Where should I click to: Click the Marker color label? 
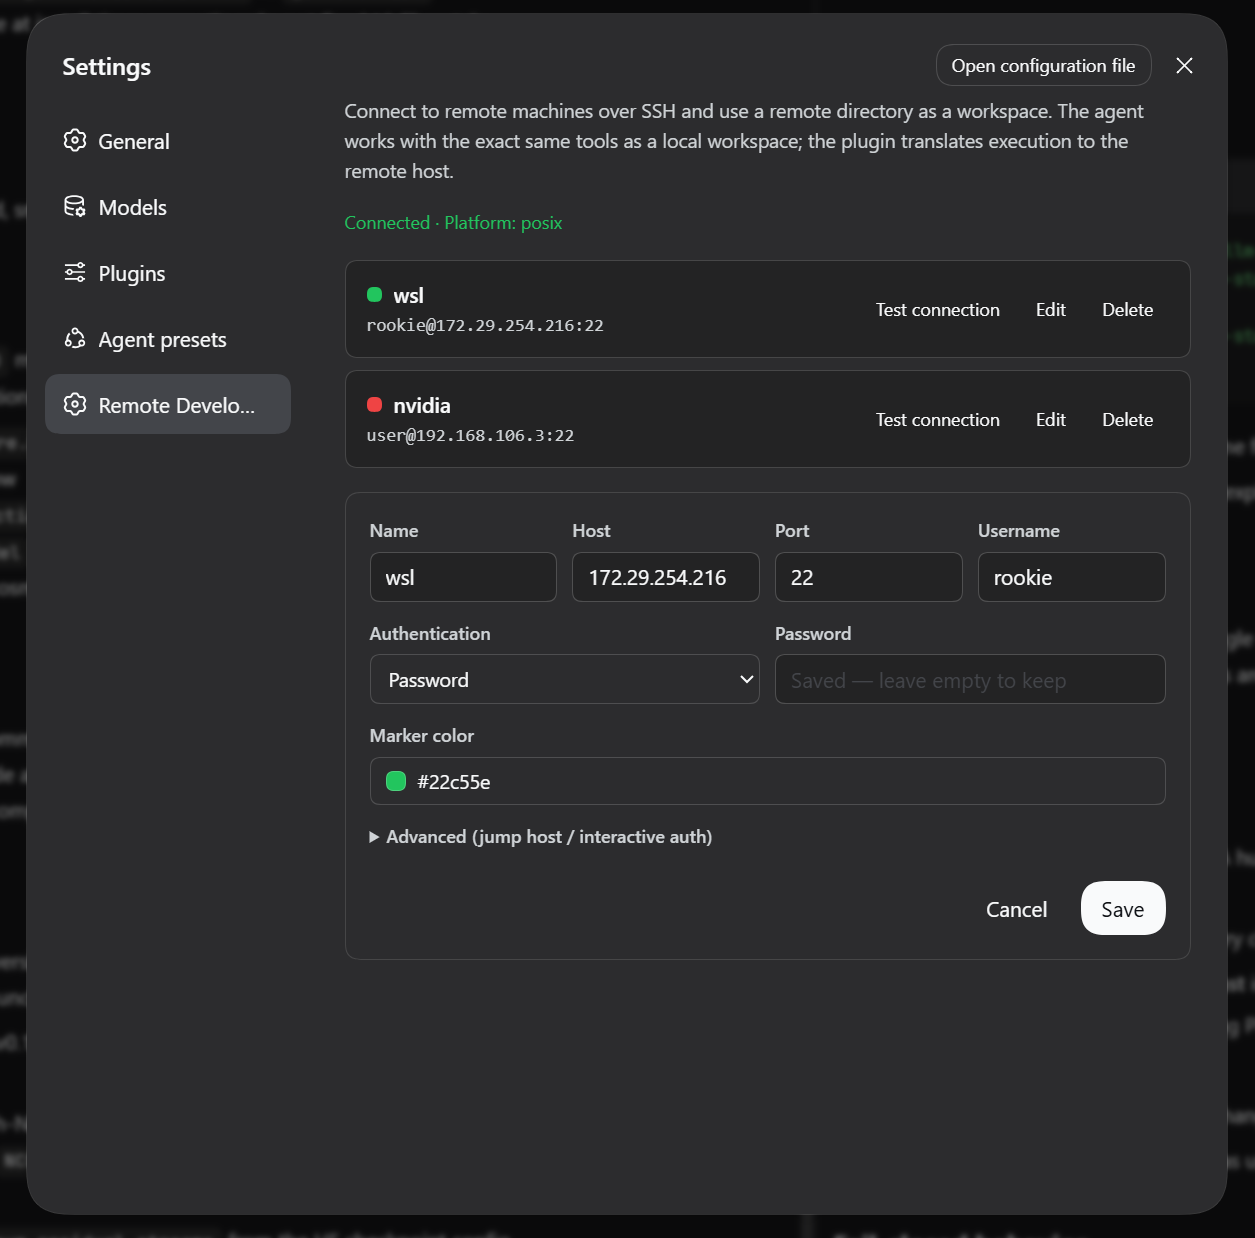coord(422,736)
